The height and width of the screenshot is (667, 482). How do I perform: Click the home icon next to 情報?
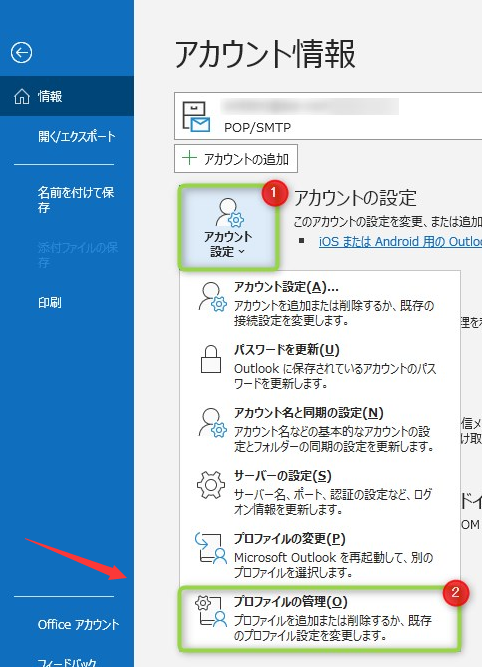click(22, 97)
